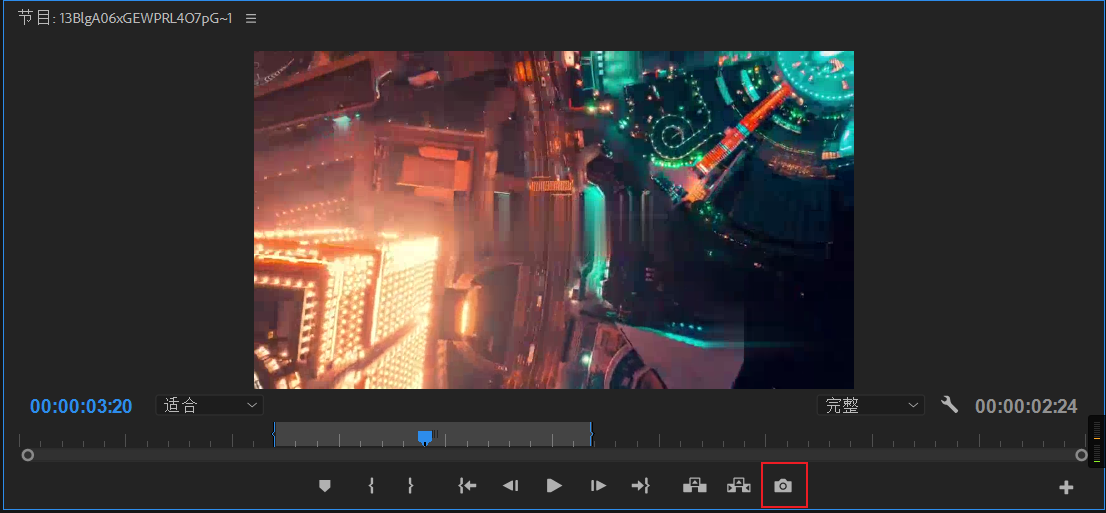
Task: Mark Out point with closing brace
Action: click(410, 485)
